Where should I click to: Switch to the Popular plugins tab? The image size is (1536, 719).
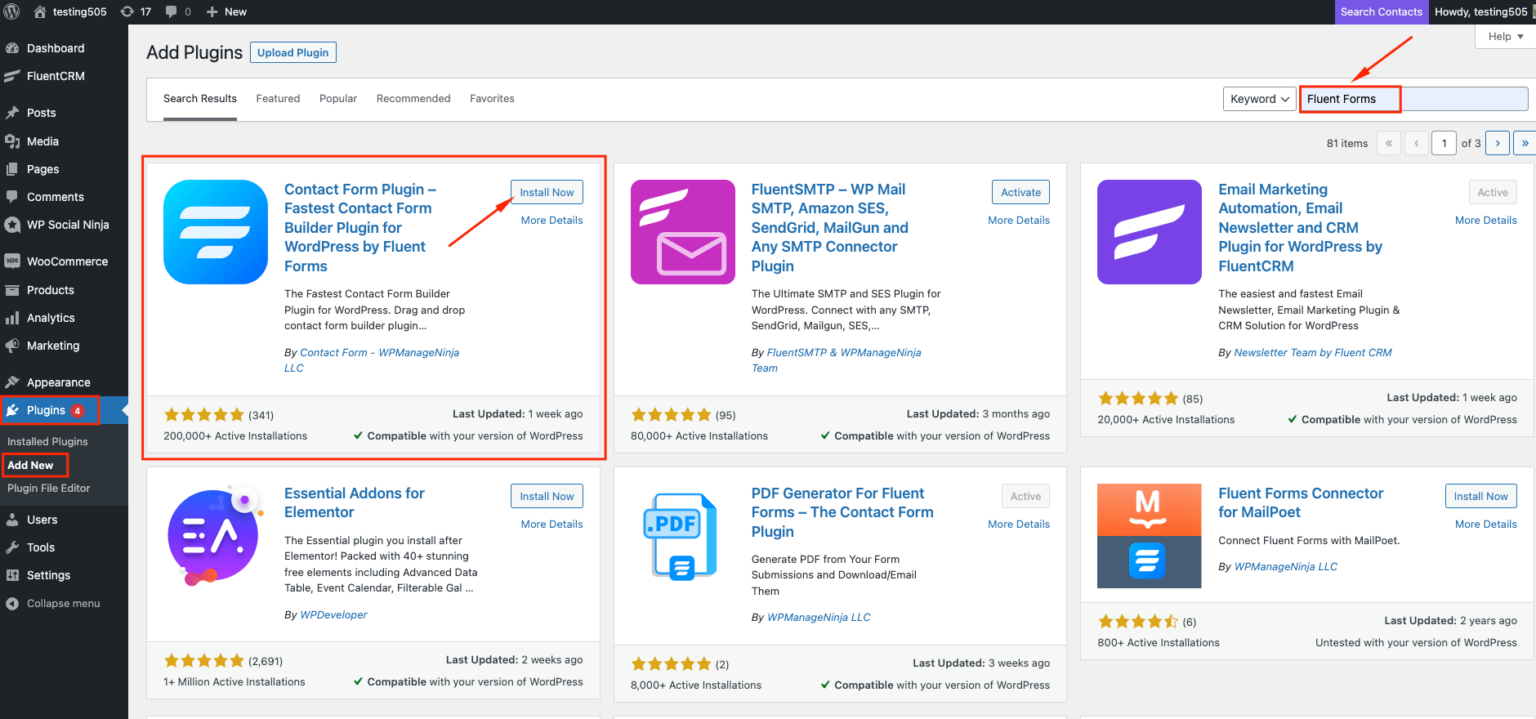tap(338, 98)
